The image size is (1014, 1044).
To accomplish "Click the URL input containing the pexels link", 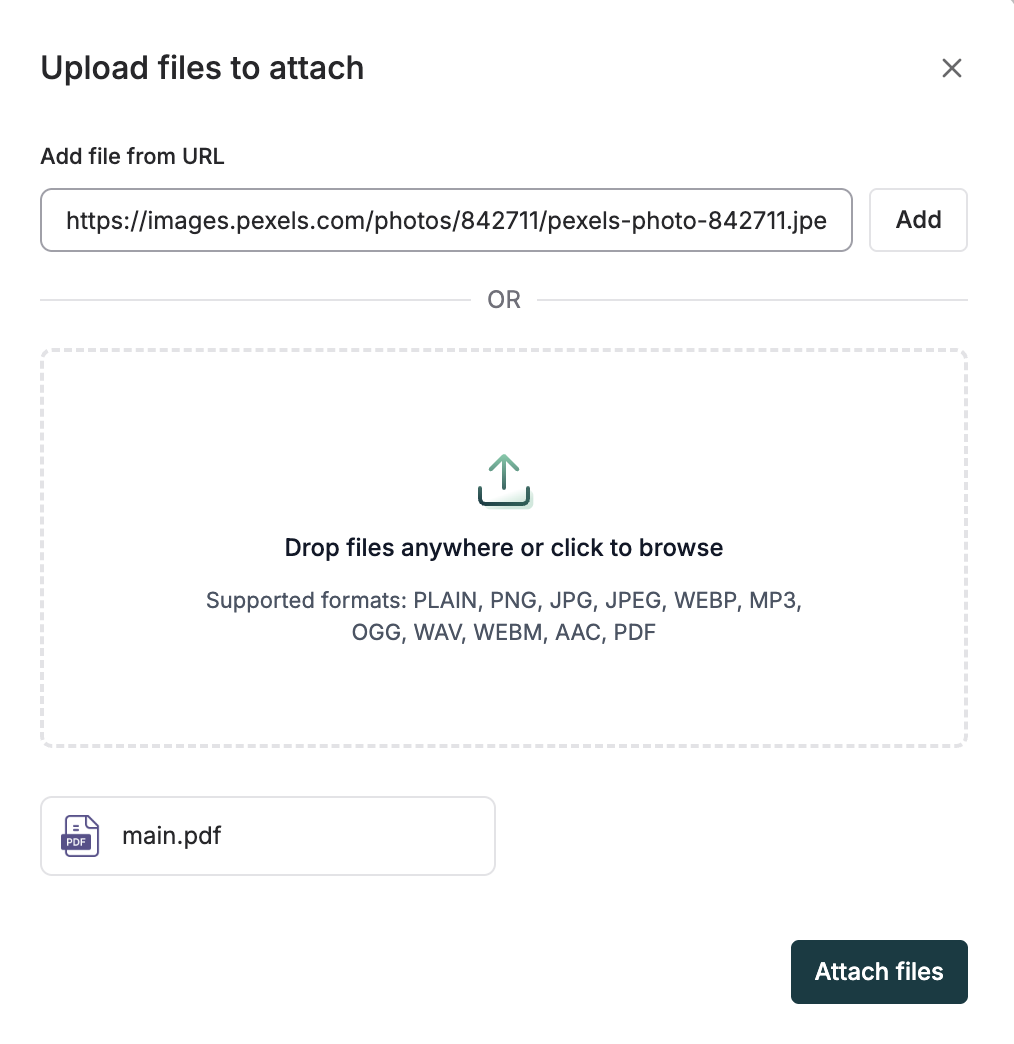I will (x=445, y=220).
